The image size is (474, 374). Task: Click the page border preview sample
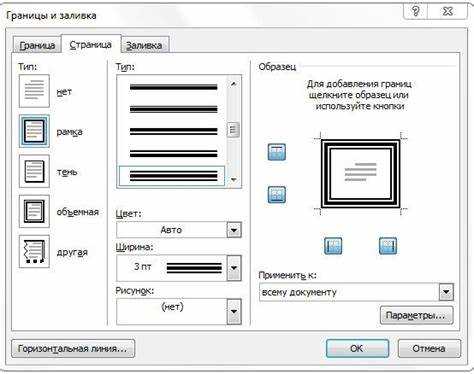click(x=360, y=174)
